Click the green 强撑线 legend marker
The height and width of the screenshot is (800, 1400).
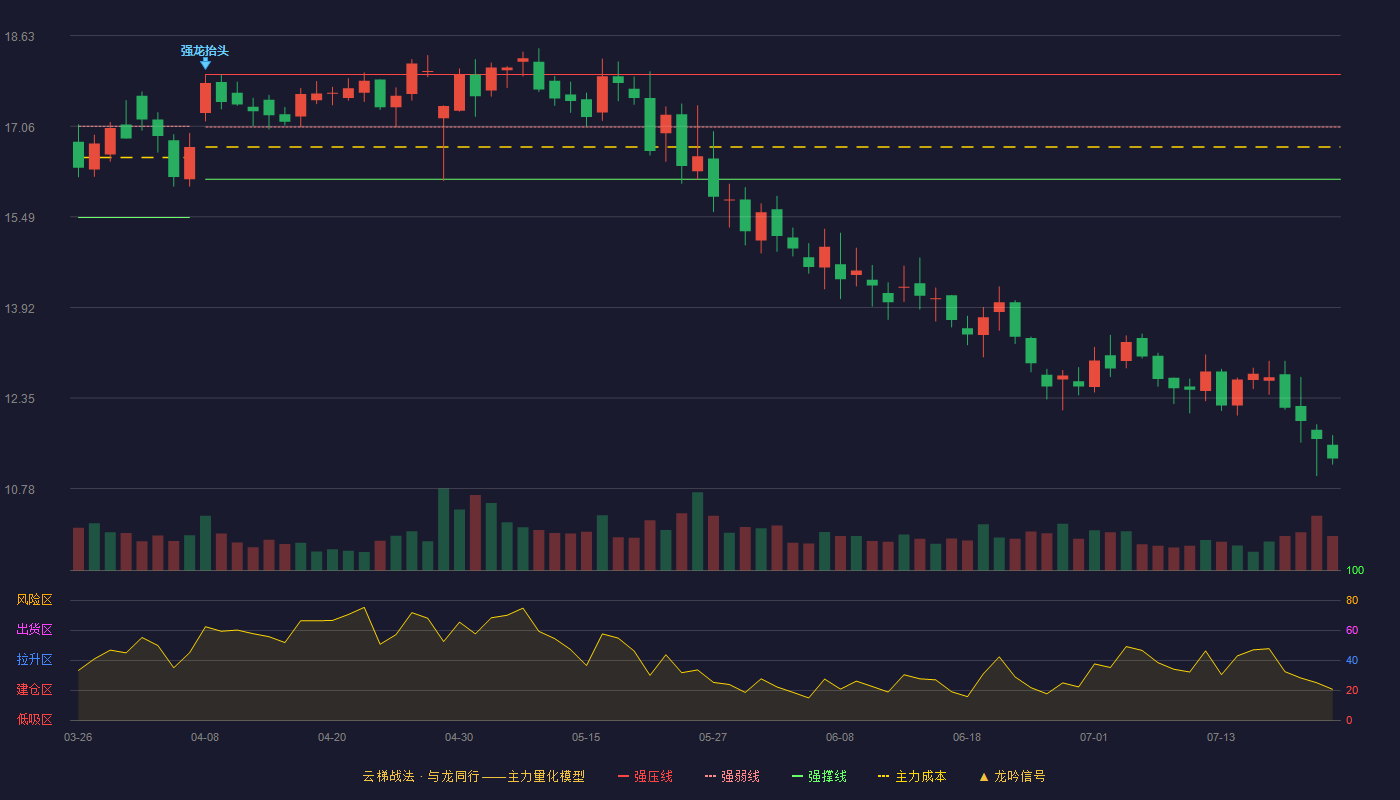[798, 776]
